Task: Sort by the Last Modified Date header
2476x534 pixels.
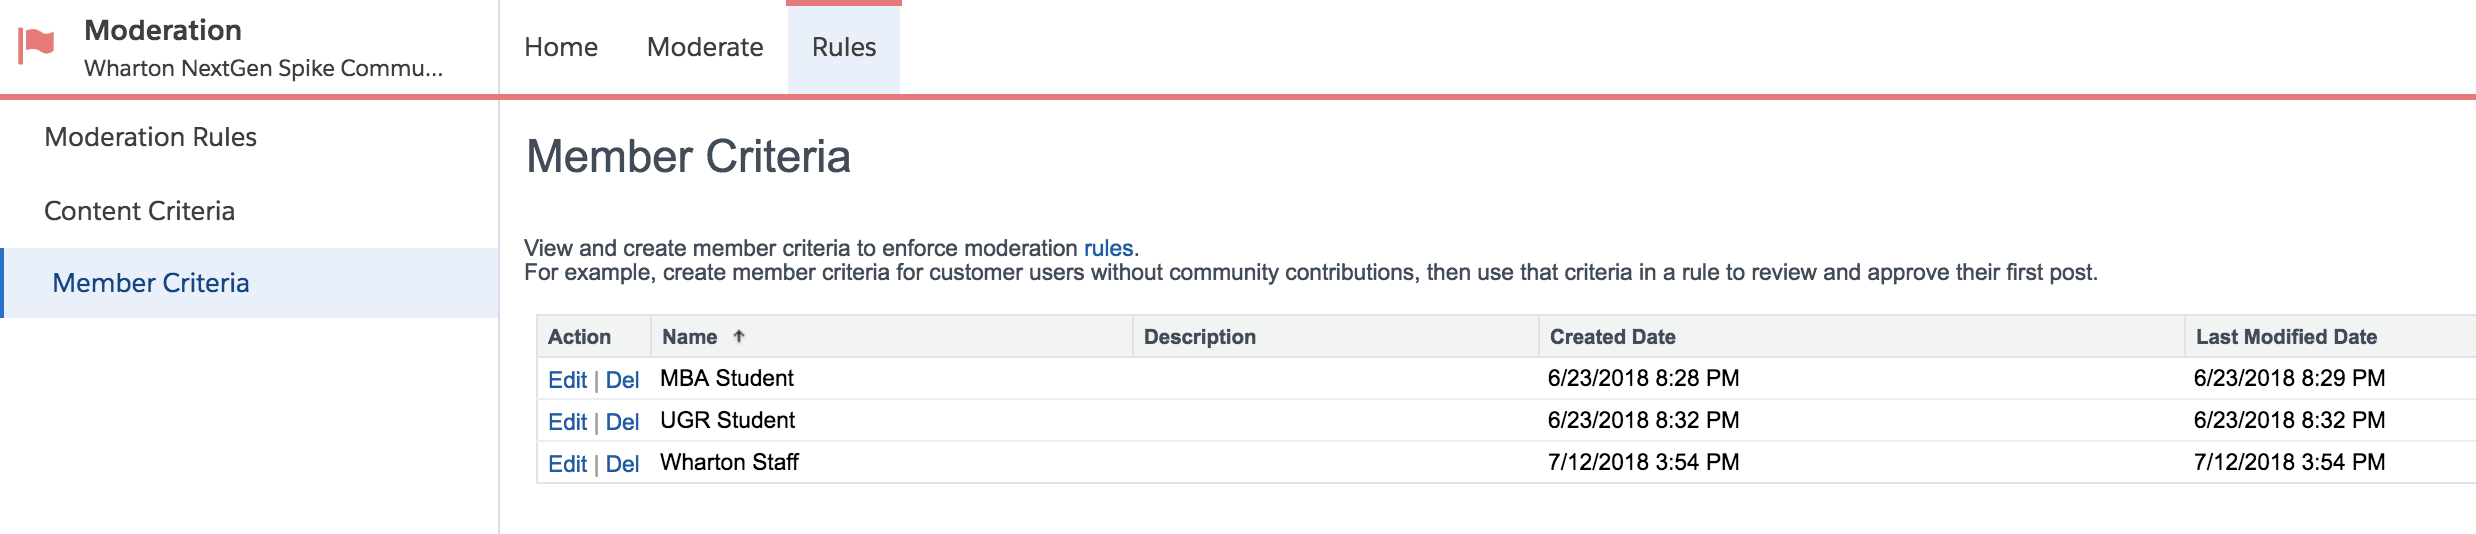Action: pos(2286,337)
